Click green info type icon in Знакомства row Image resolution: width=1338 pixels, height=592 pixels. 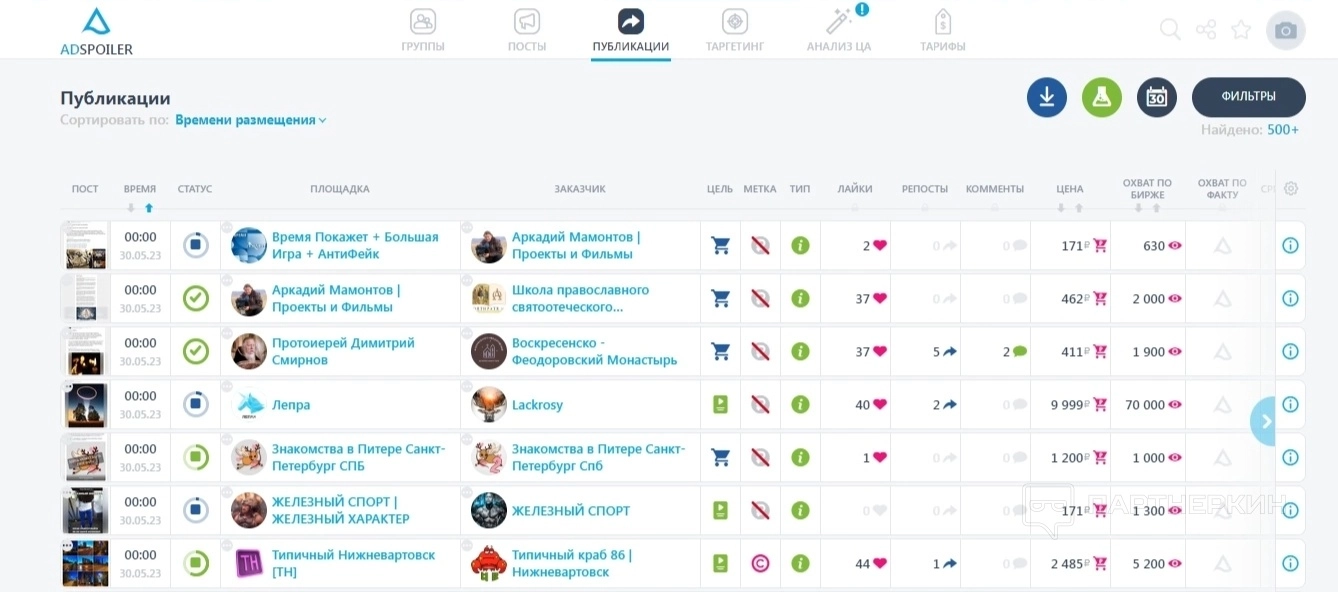coord(800,457)
